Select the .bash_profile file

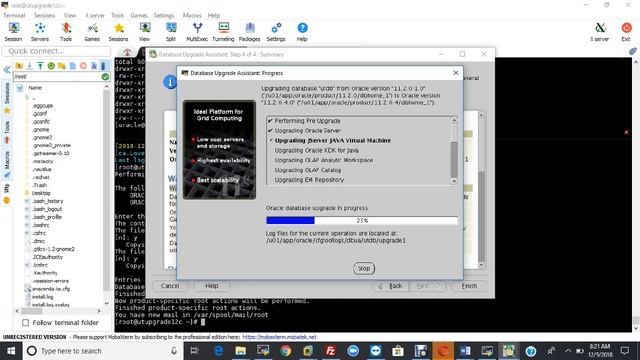click(x=47, y=217)
